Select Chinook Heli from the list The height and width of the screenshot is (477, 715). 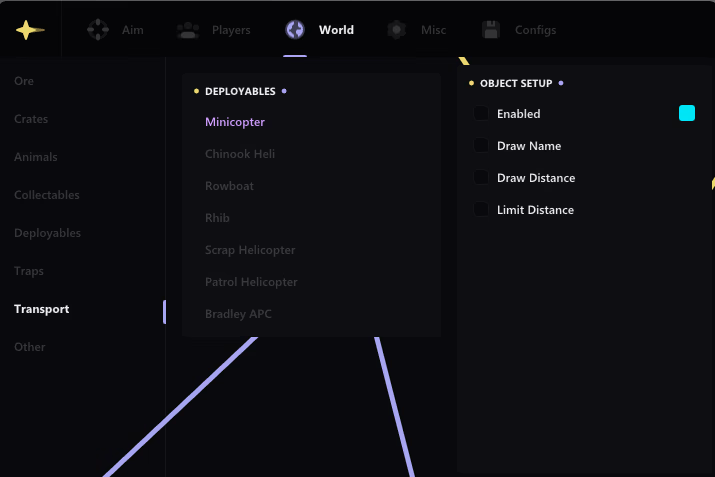[x=240, y=154]
